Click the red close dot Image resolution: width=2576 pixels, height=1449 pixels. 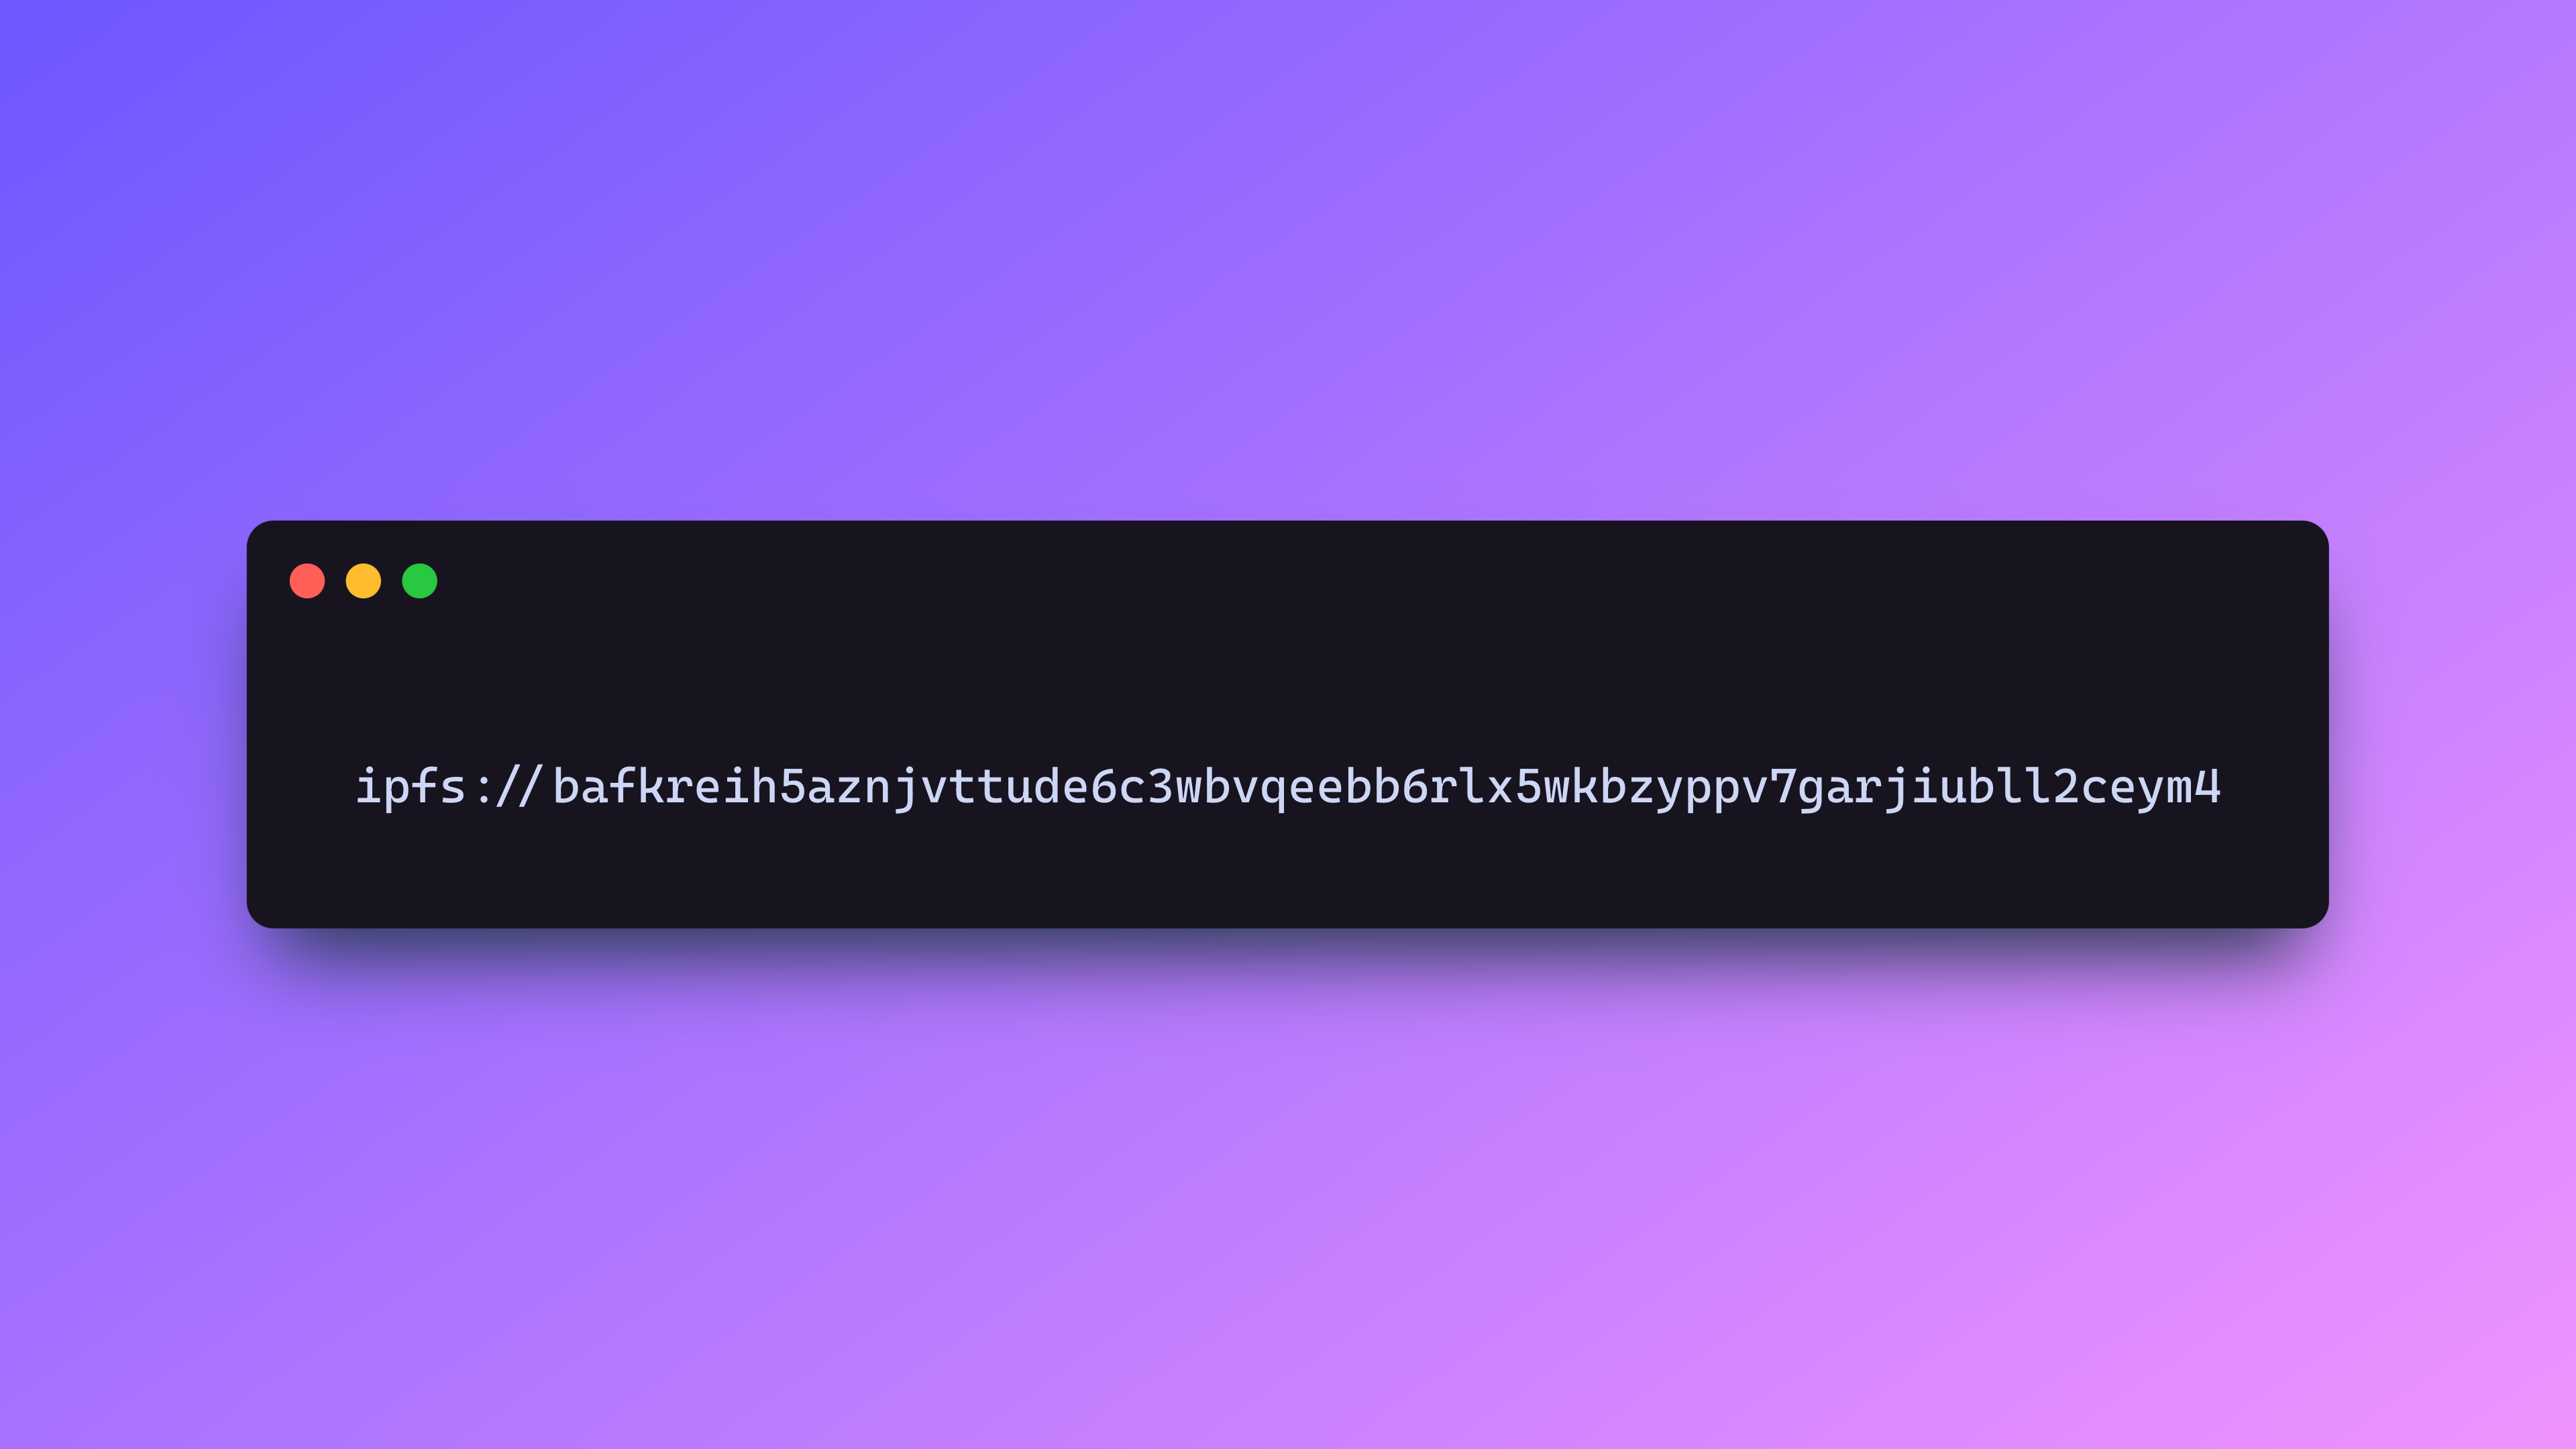[307, 581]
